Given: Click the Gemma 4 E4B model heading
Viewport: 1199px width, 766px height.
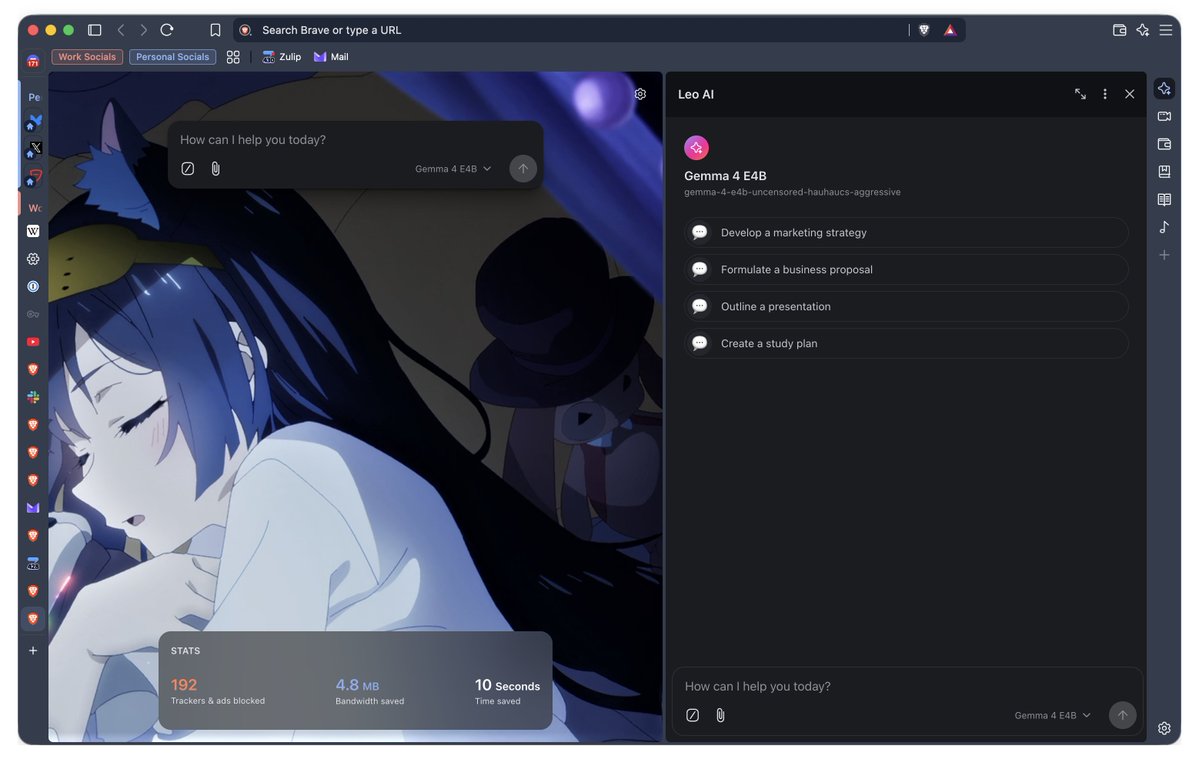Looking at the screenshot, I should pyautogui.click(x=725, y=176).
